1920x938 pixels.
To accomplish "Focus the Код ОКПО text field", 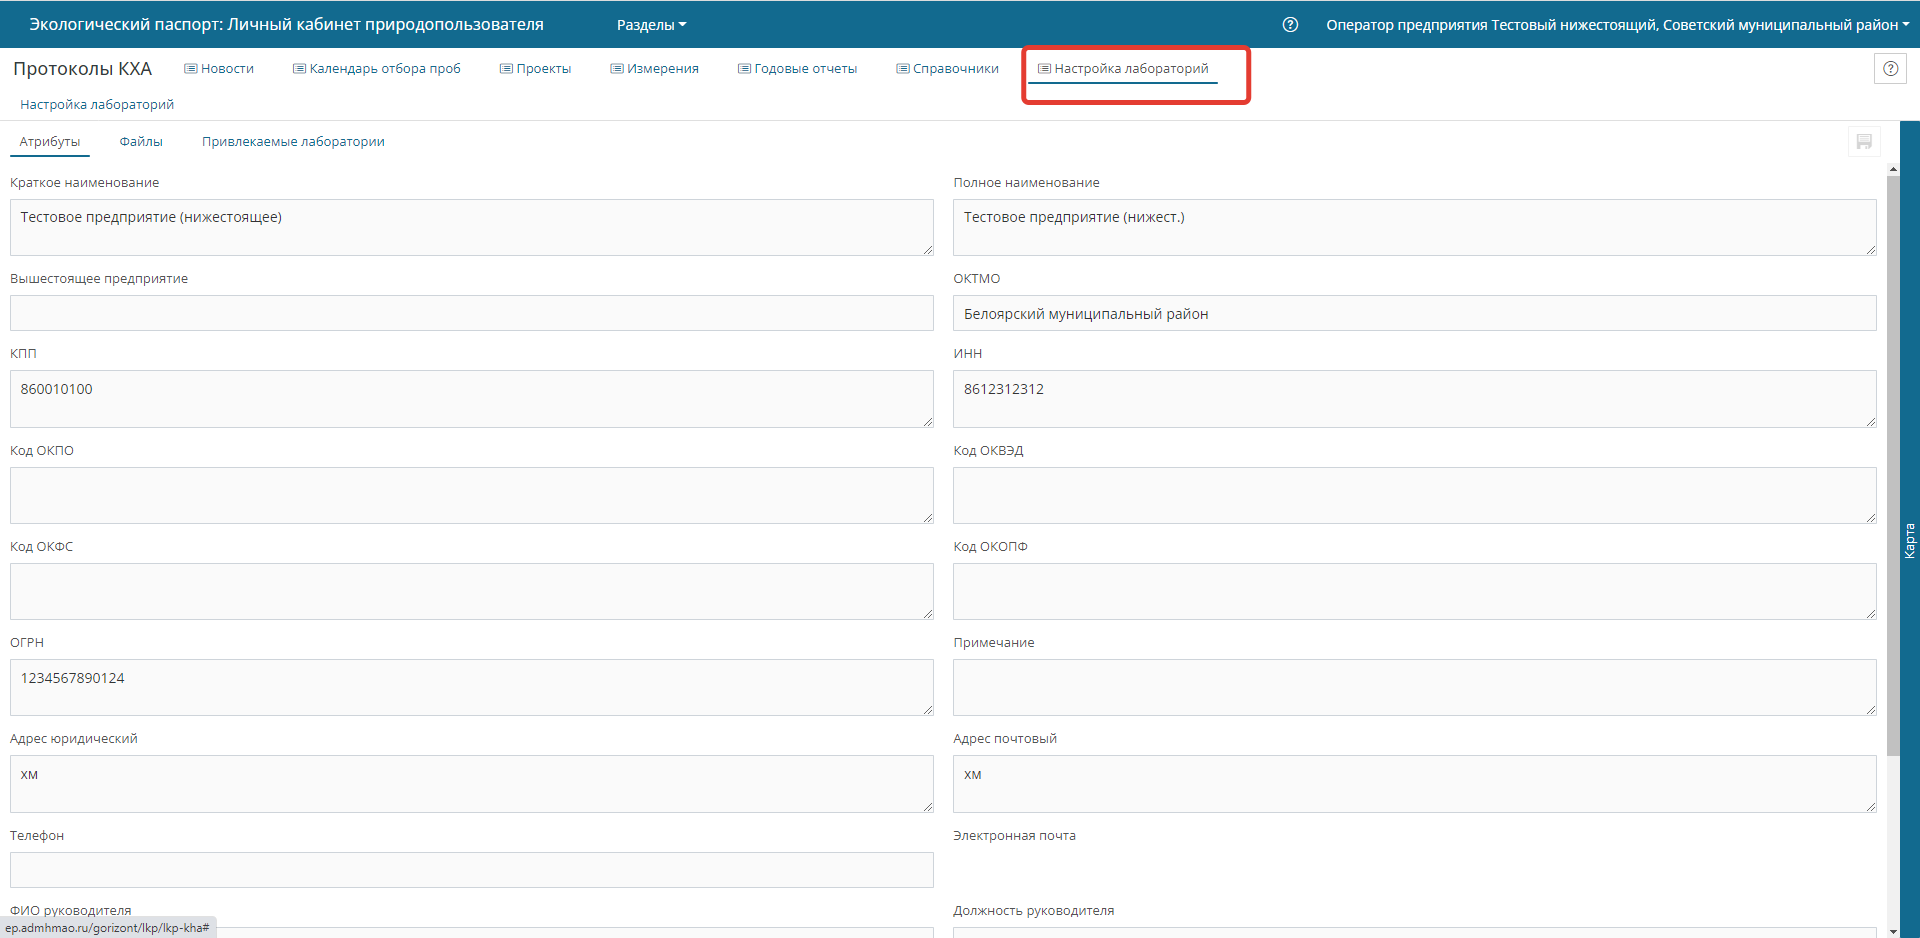I will click(x=471, y=495).
